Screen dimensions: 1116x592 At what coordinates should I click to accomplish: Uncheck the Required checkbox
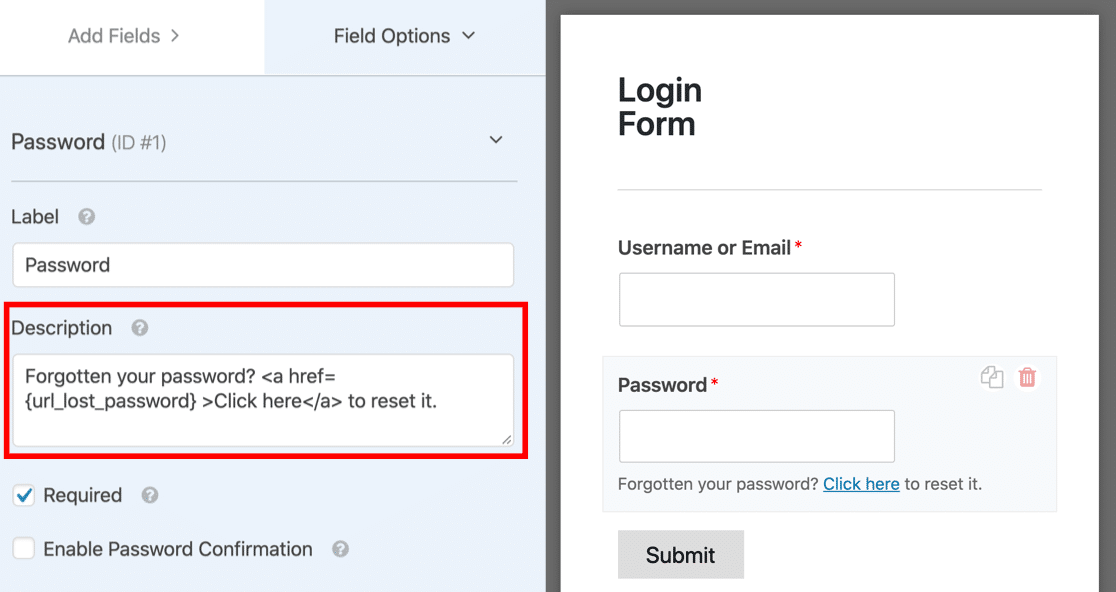(24, 495)
